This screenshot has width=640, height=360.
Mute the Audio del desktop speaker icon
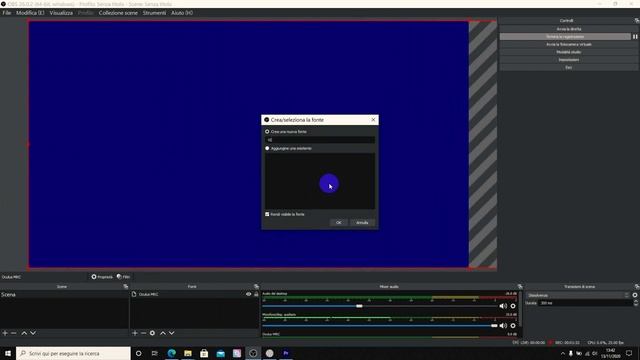(x=503, y=306)
